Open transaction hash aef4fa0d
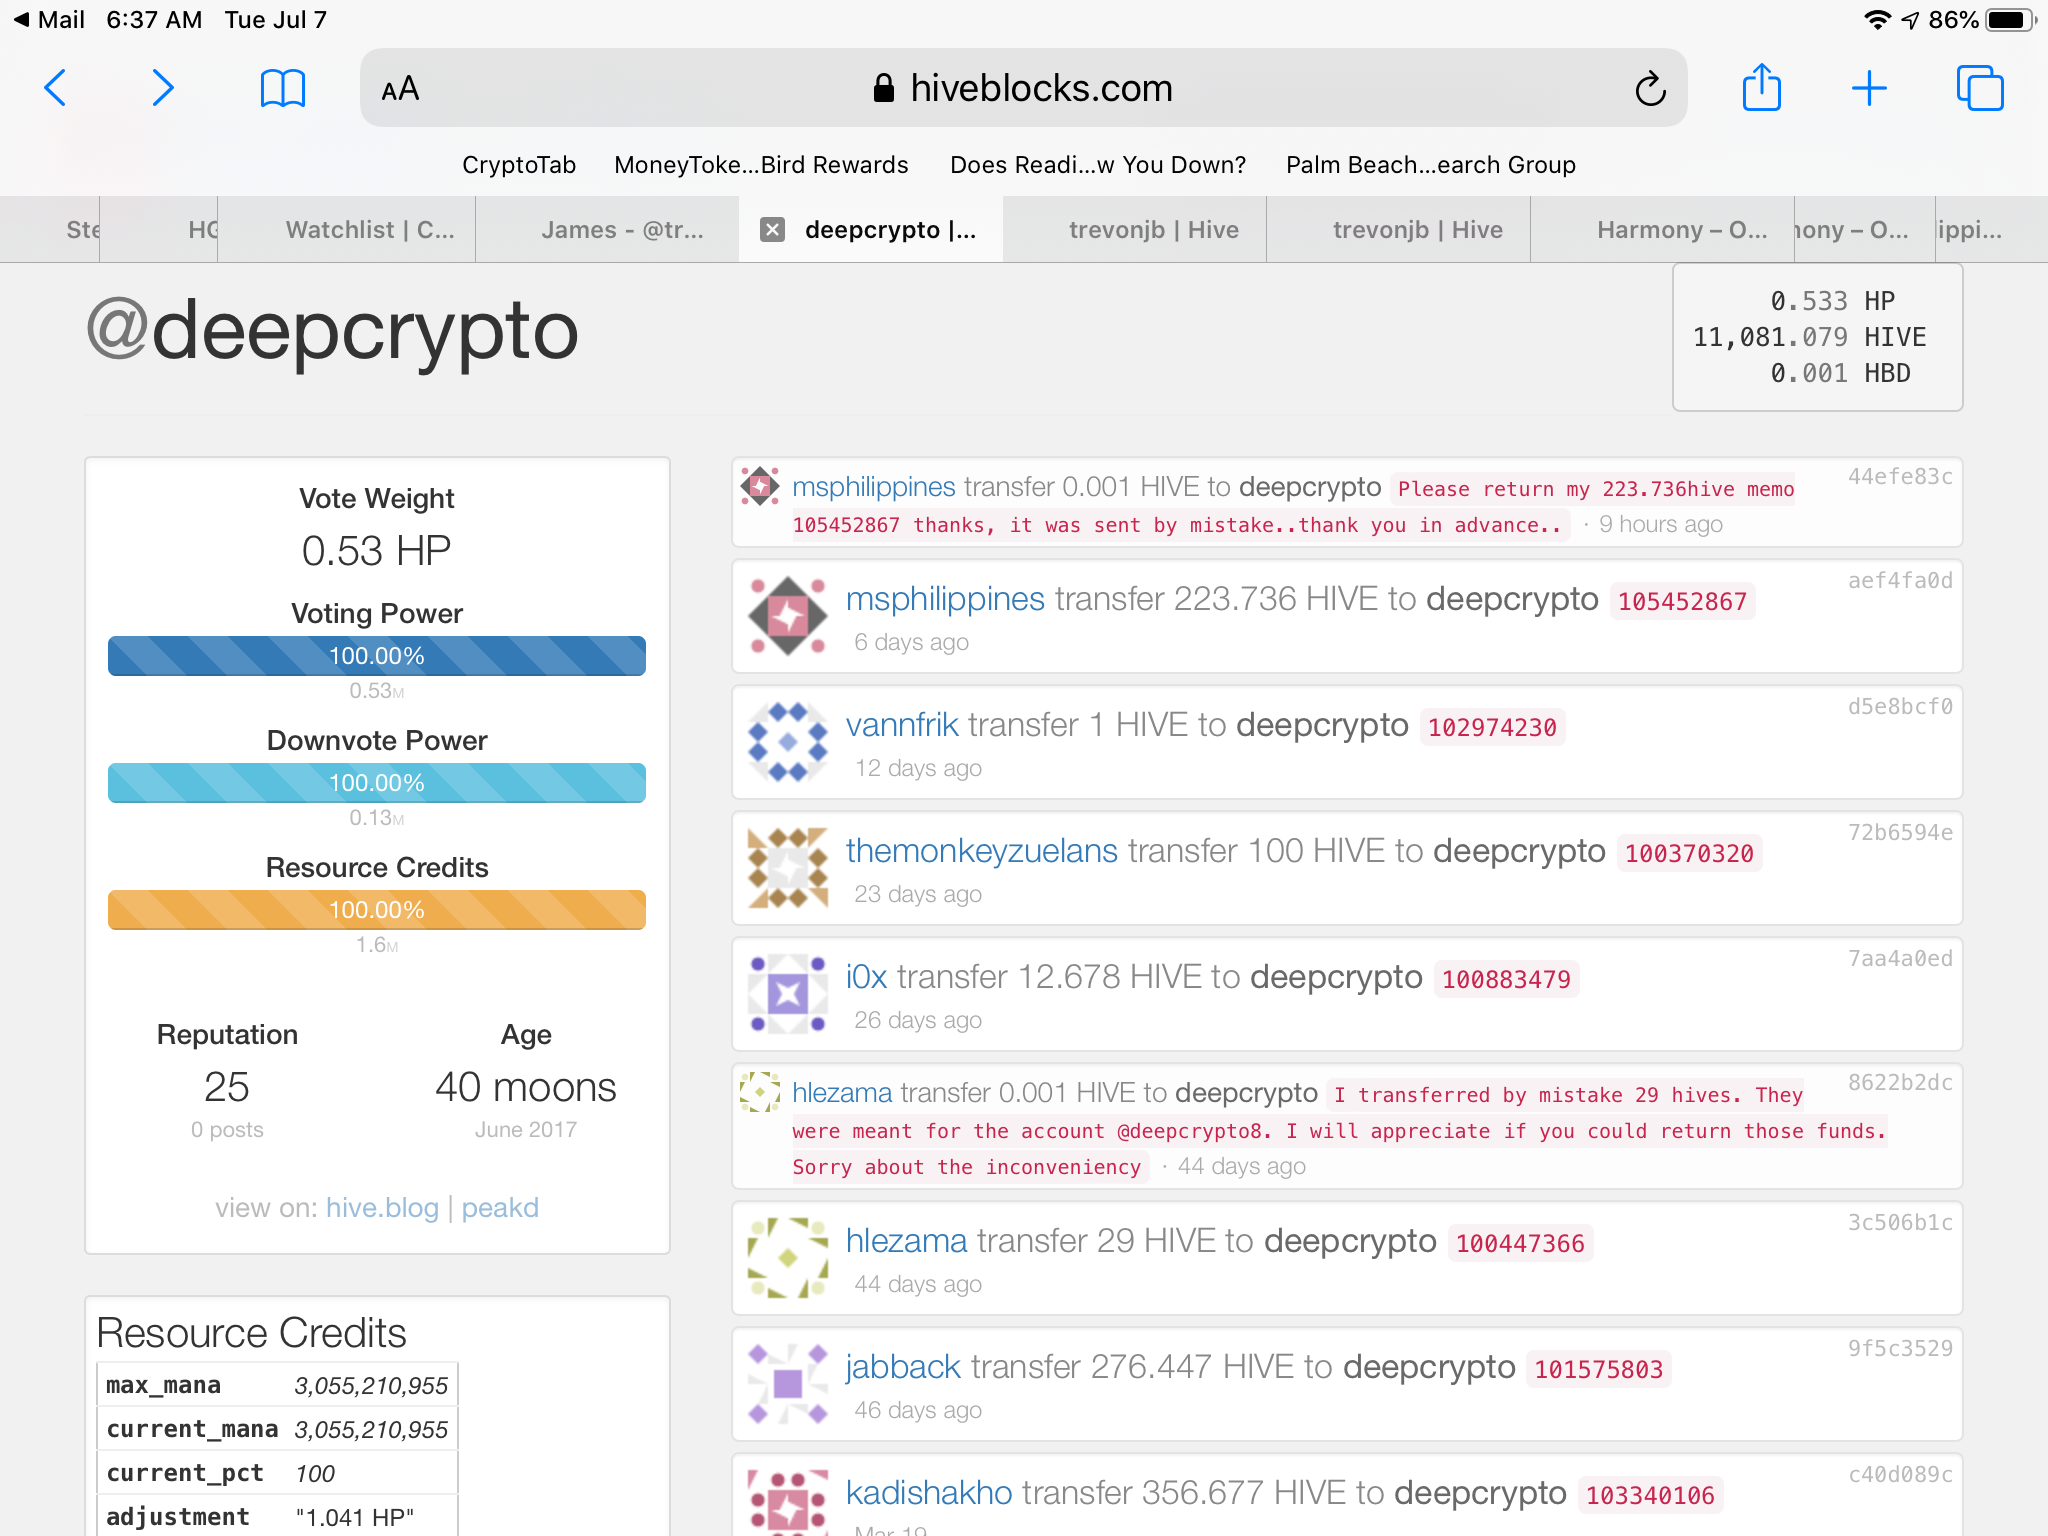Viewport: 2048px width, 1536px height. (x=1900, y=581)
